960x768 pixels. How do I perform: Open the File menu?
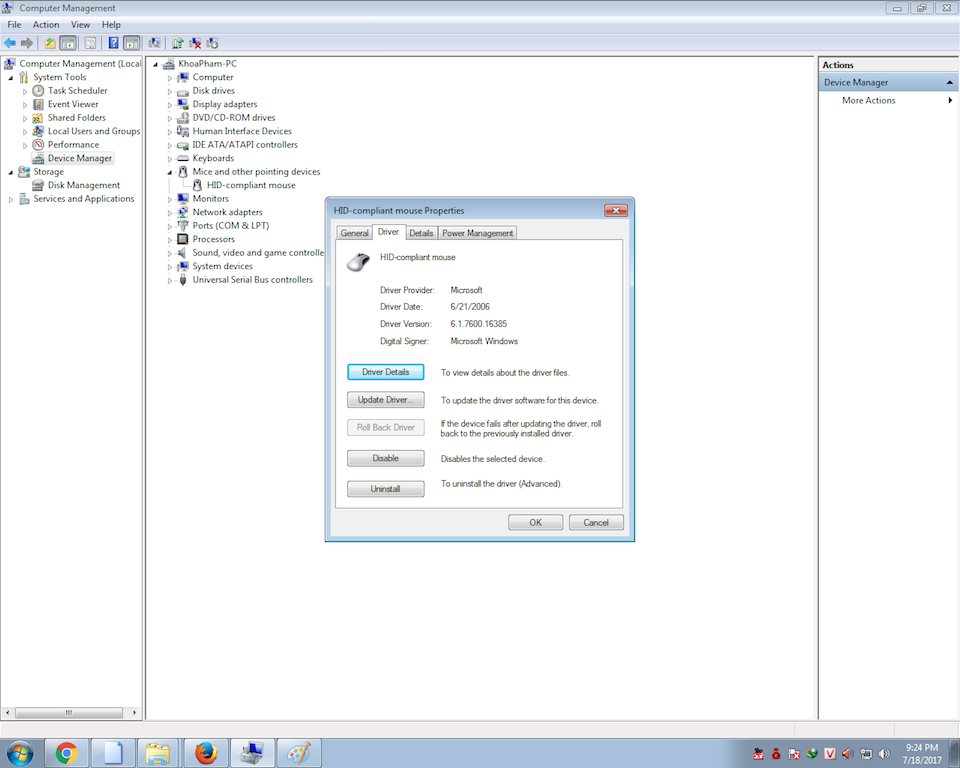pyautogui.click(x=14, y=24)
